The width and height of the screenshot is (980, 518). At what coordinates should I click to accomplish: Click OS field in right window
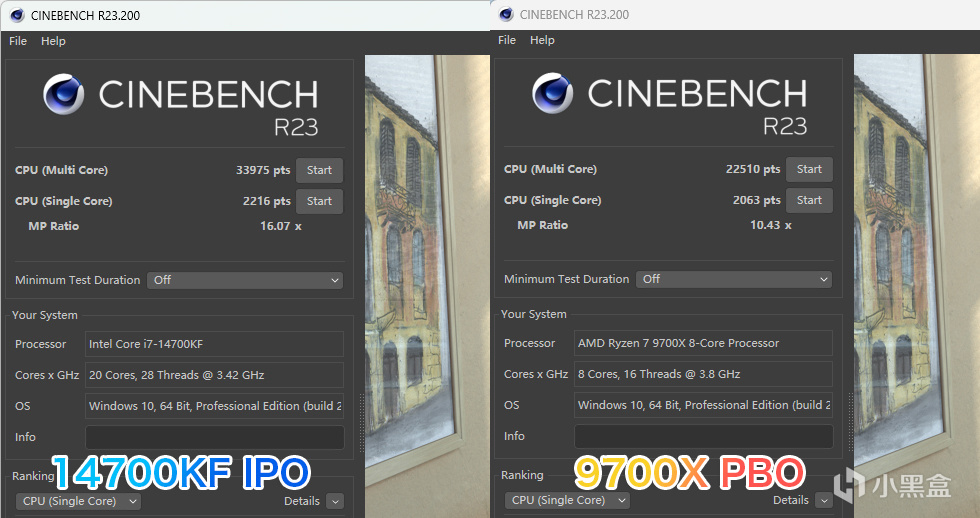click(703, 405)
